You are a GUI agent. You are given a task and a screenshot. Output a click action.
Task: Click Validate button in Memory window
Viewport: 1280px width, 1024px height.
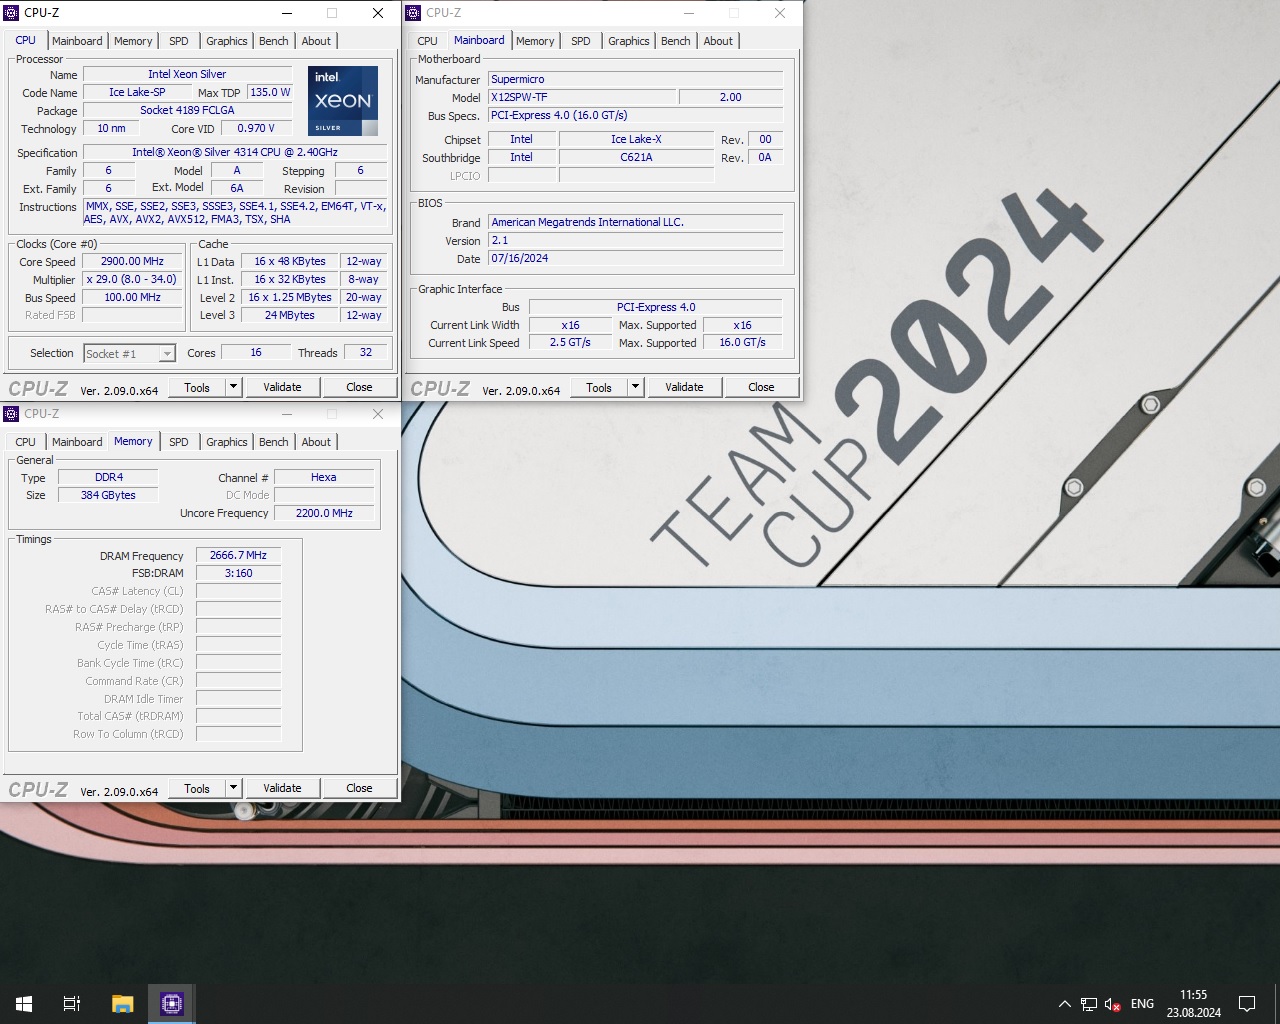click(x=282, y=788)
